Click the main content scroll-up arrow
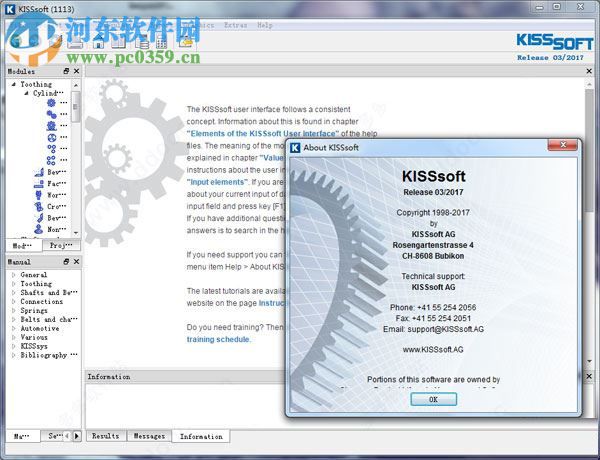The image size is (600, 460). point(590,84)
